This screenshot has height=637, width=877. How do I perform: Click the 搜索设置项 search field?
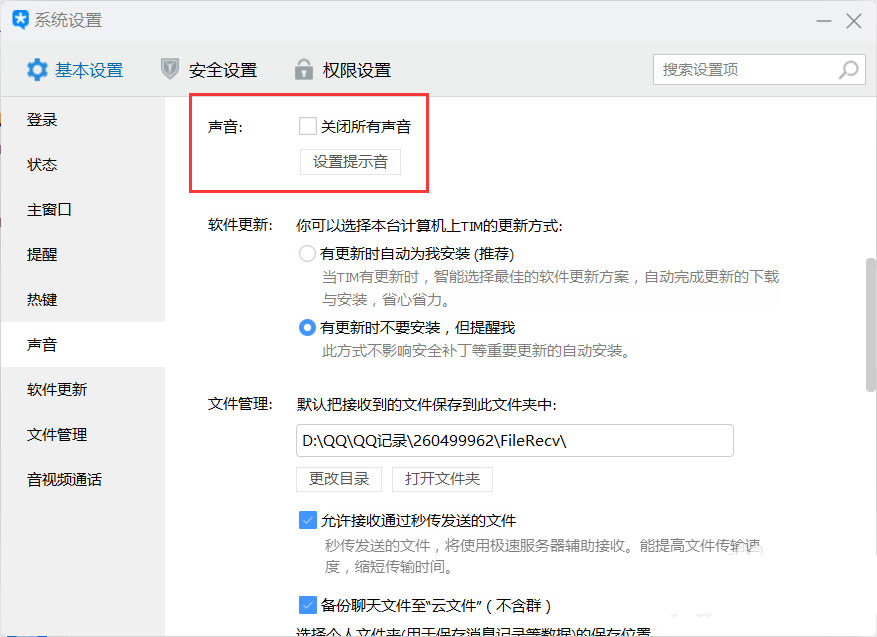click(x=745, y=70)
